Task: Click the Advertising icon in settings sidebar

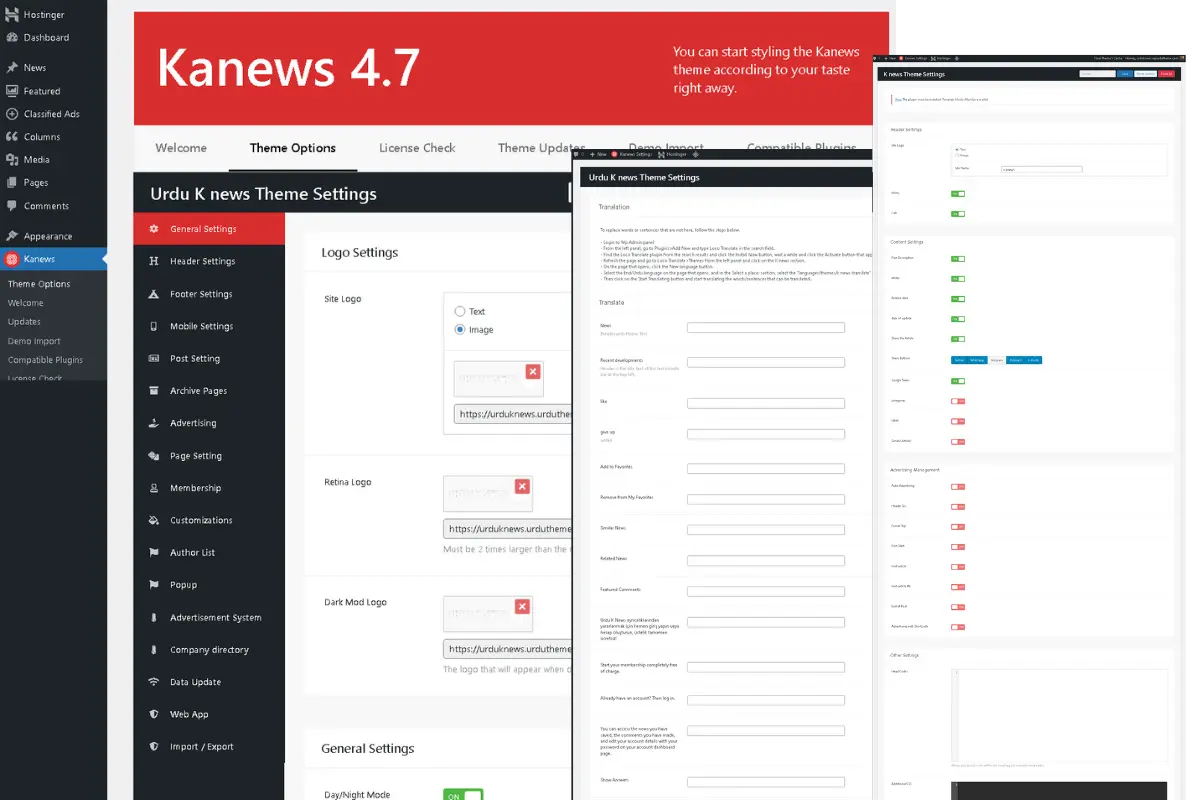Action: (154, 423)
